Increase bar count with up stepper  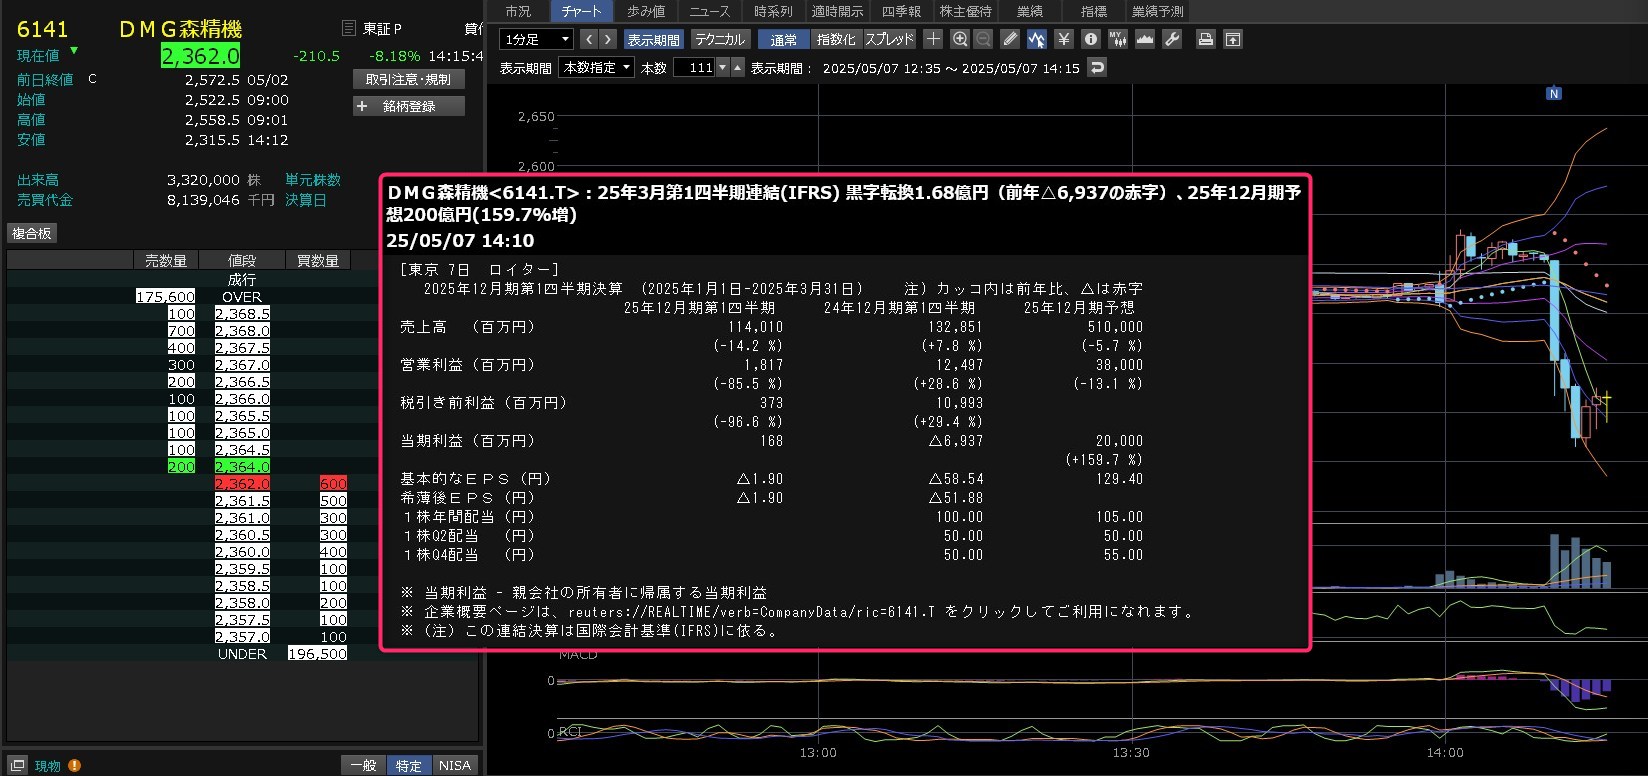pos(738,68)
